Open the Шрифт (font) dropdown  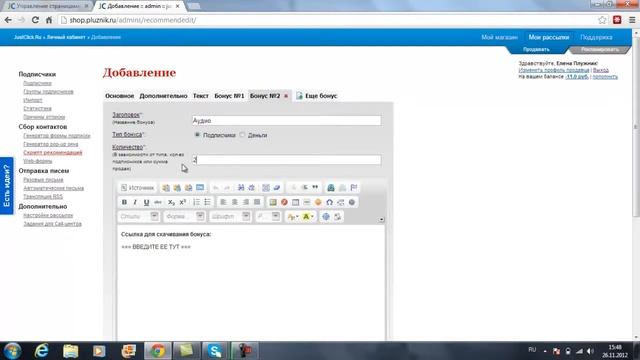tap(230, 217)
